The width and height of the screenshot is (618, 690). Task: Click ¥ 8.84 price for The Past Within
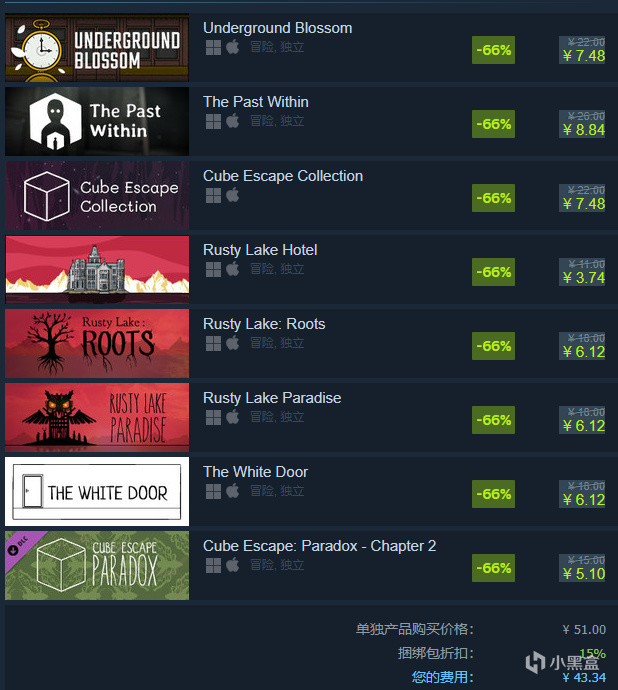584,130
